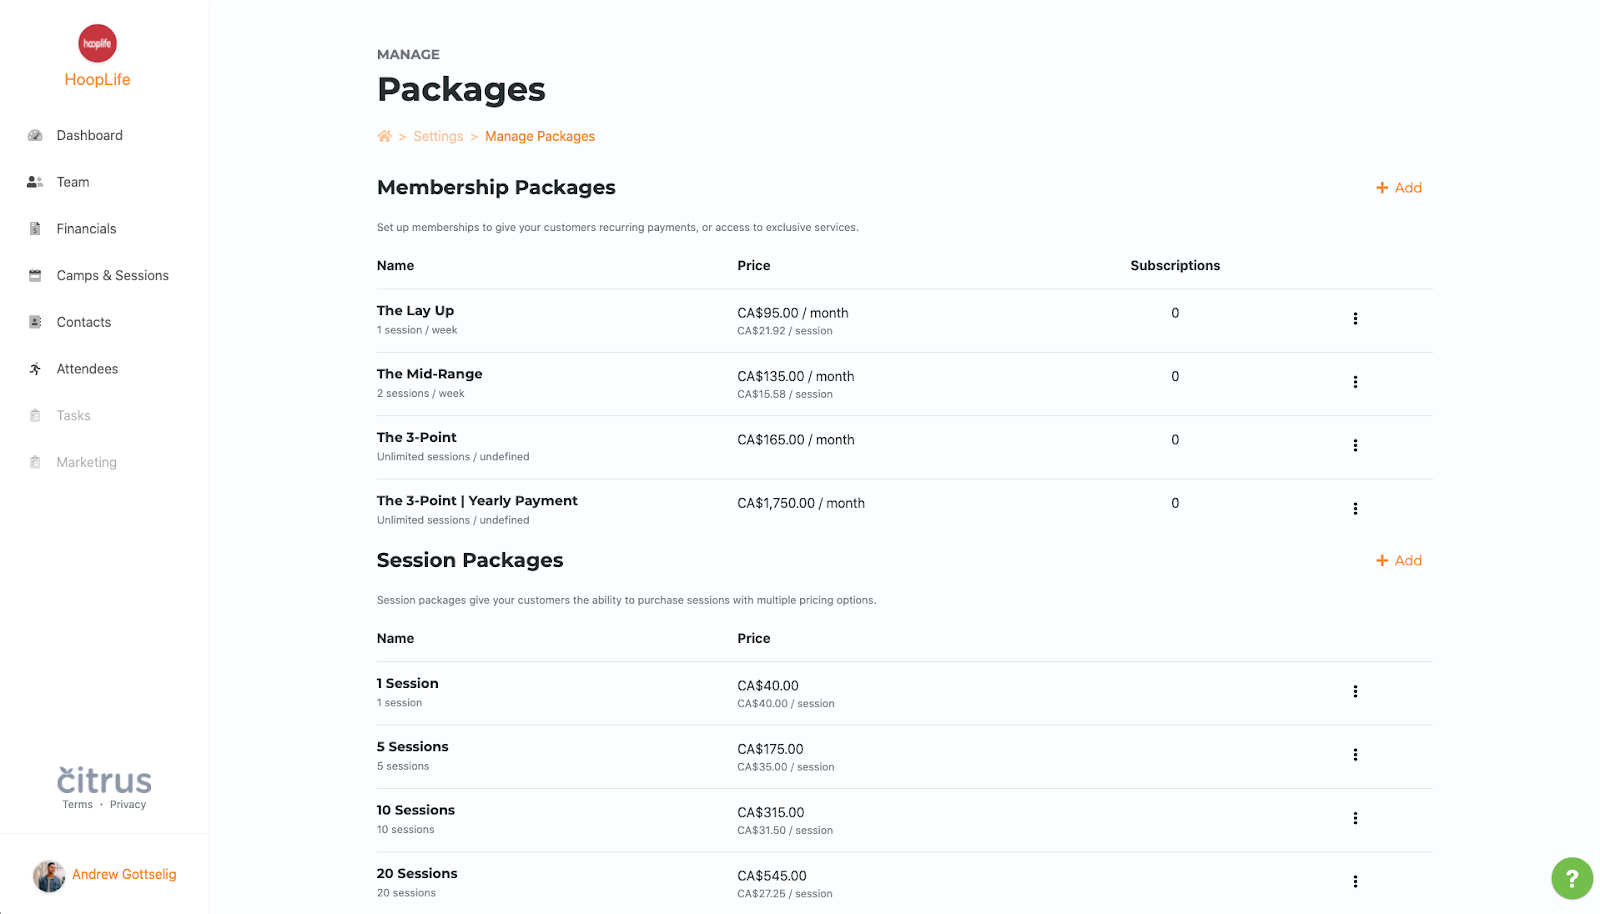Screen dimensions: 1600x914
Task: Add a new Session Package
Action: click(x=1399, y=561)
